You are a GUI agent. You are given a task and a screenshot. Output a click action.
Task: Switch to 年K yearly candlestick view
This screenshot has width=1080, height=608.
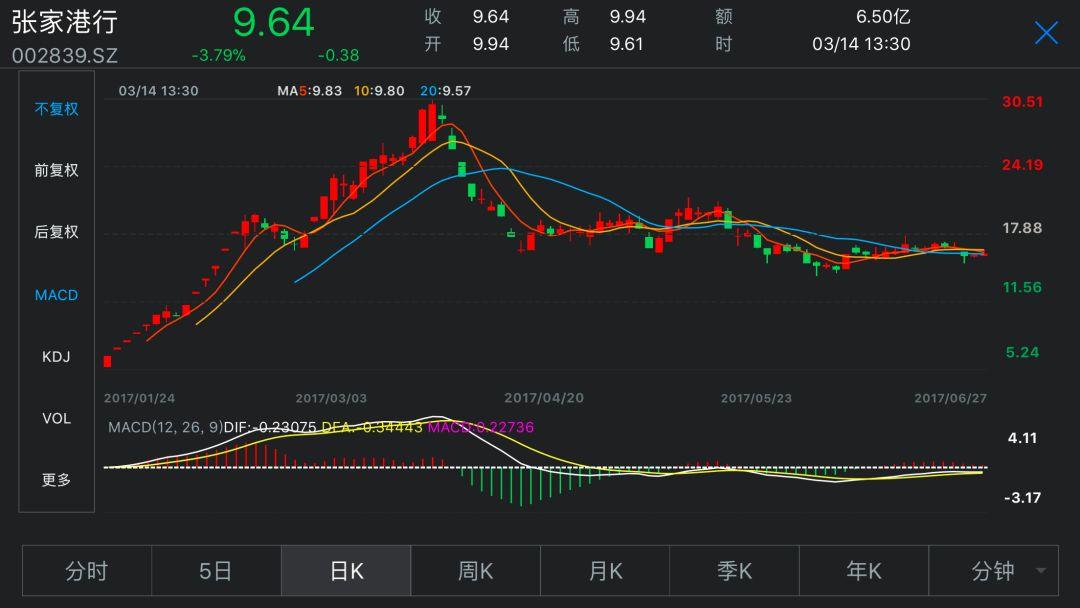(x=864, y=571)
